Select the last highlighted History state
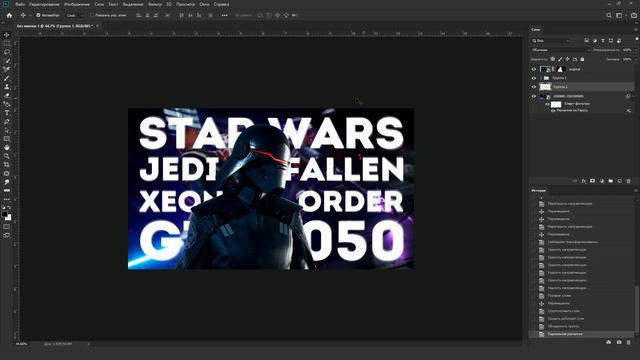This screenshot has width=640, height=360. click(x=582, y=334)
